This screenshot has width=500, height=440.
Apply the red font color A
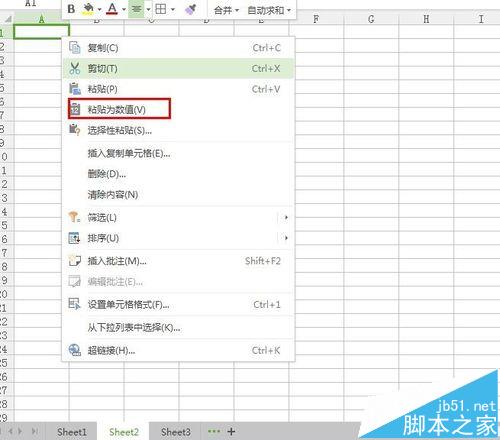pyautogui.click(x=112, y=9)
